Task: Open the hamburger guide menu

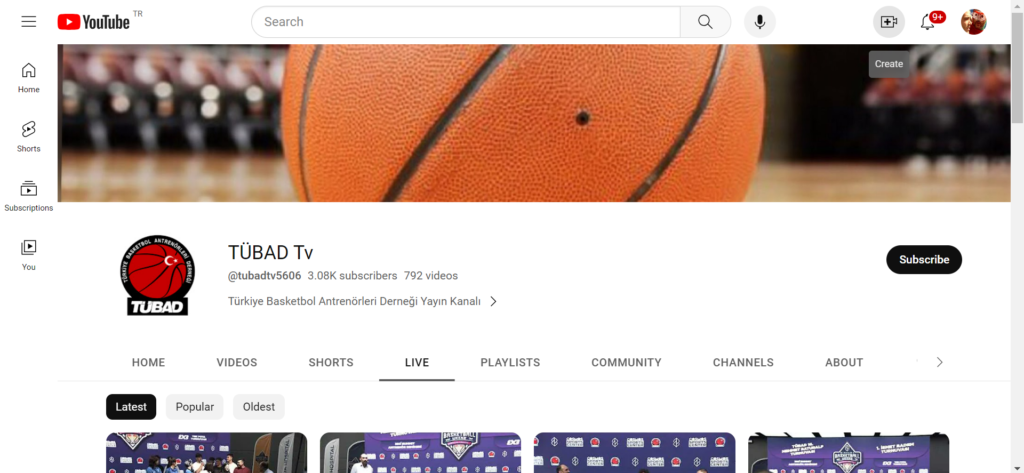Action: (x=29, y=22)
